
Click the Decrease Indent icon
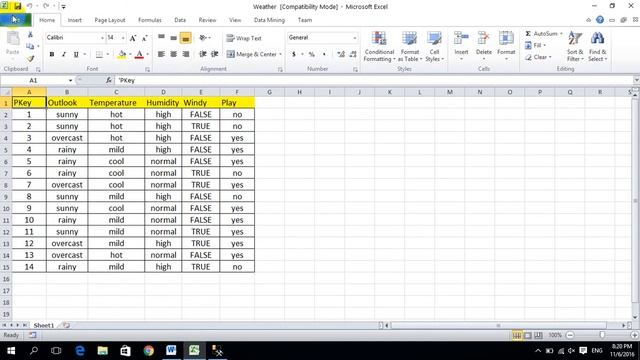[x=203, y=54]
